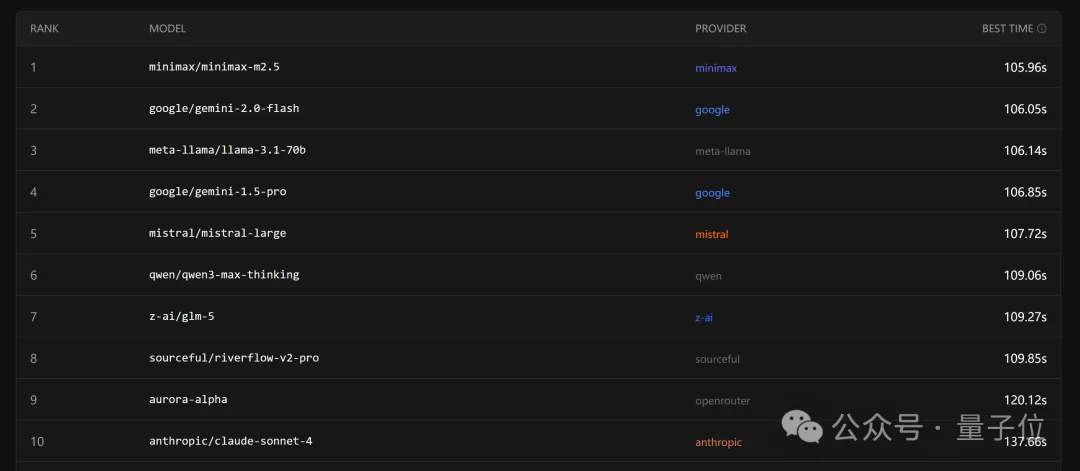Sort by the RANK column header
Image resolution: width=1080 pixels, height=471 pixels.
coord(44,29)
